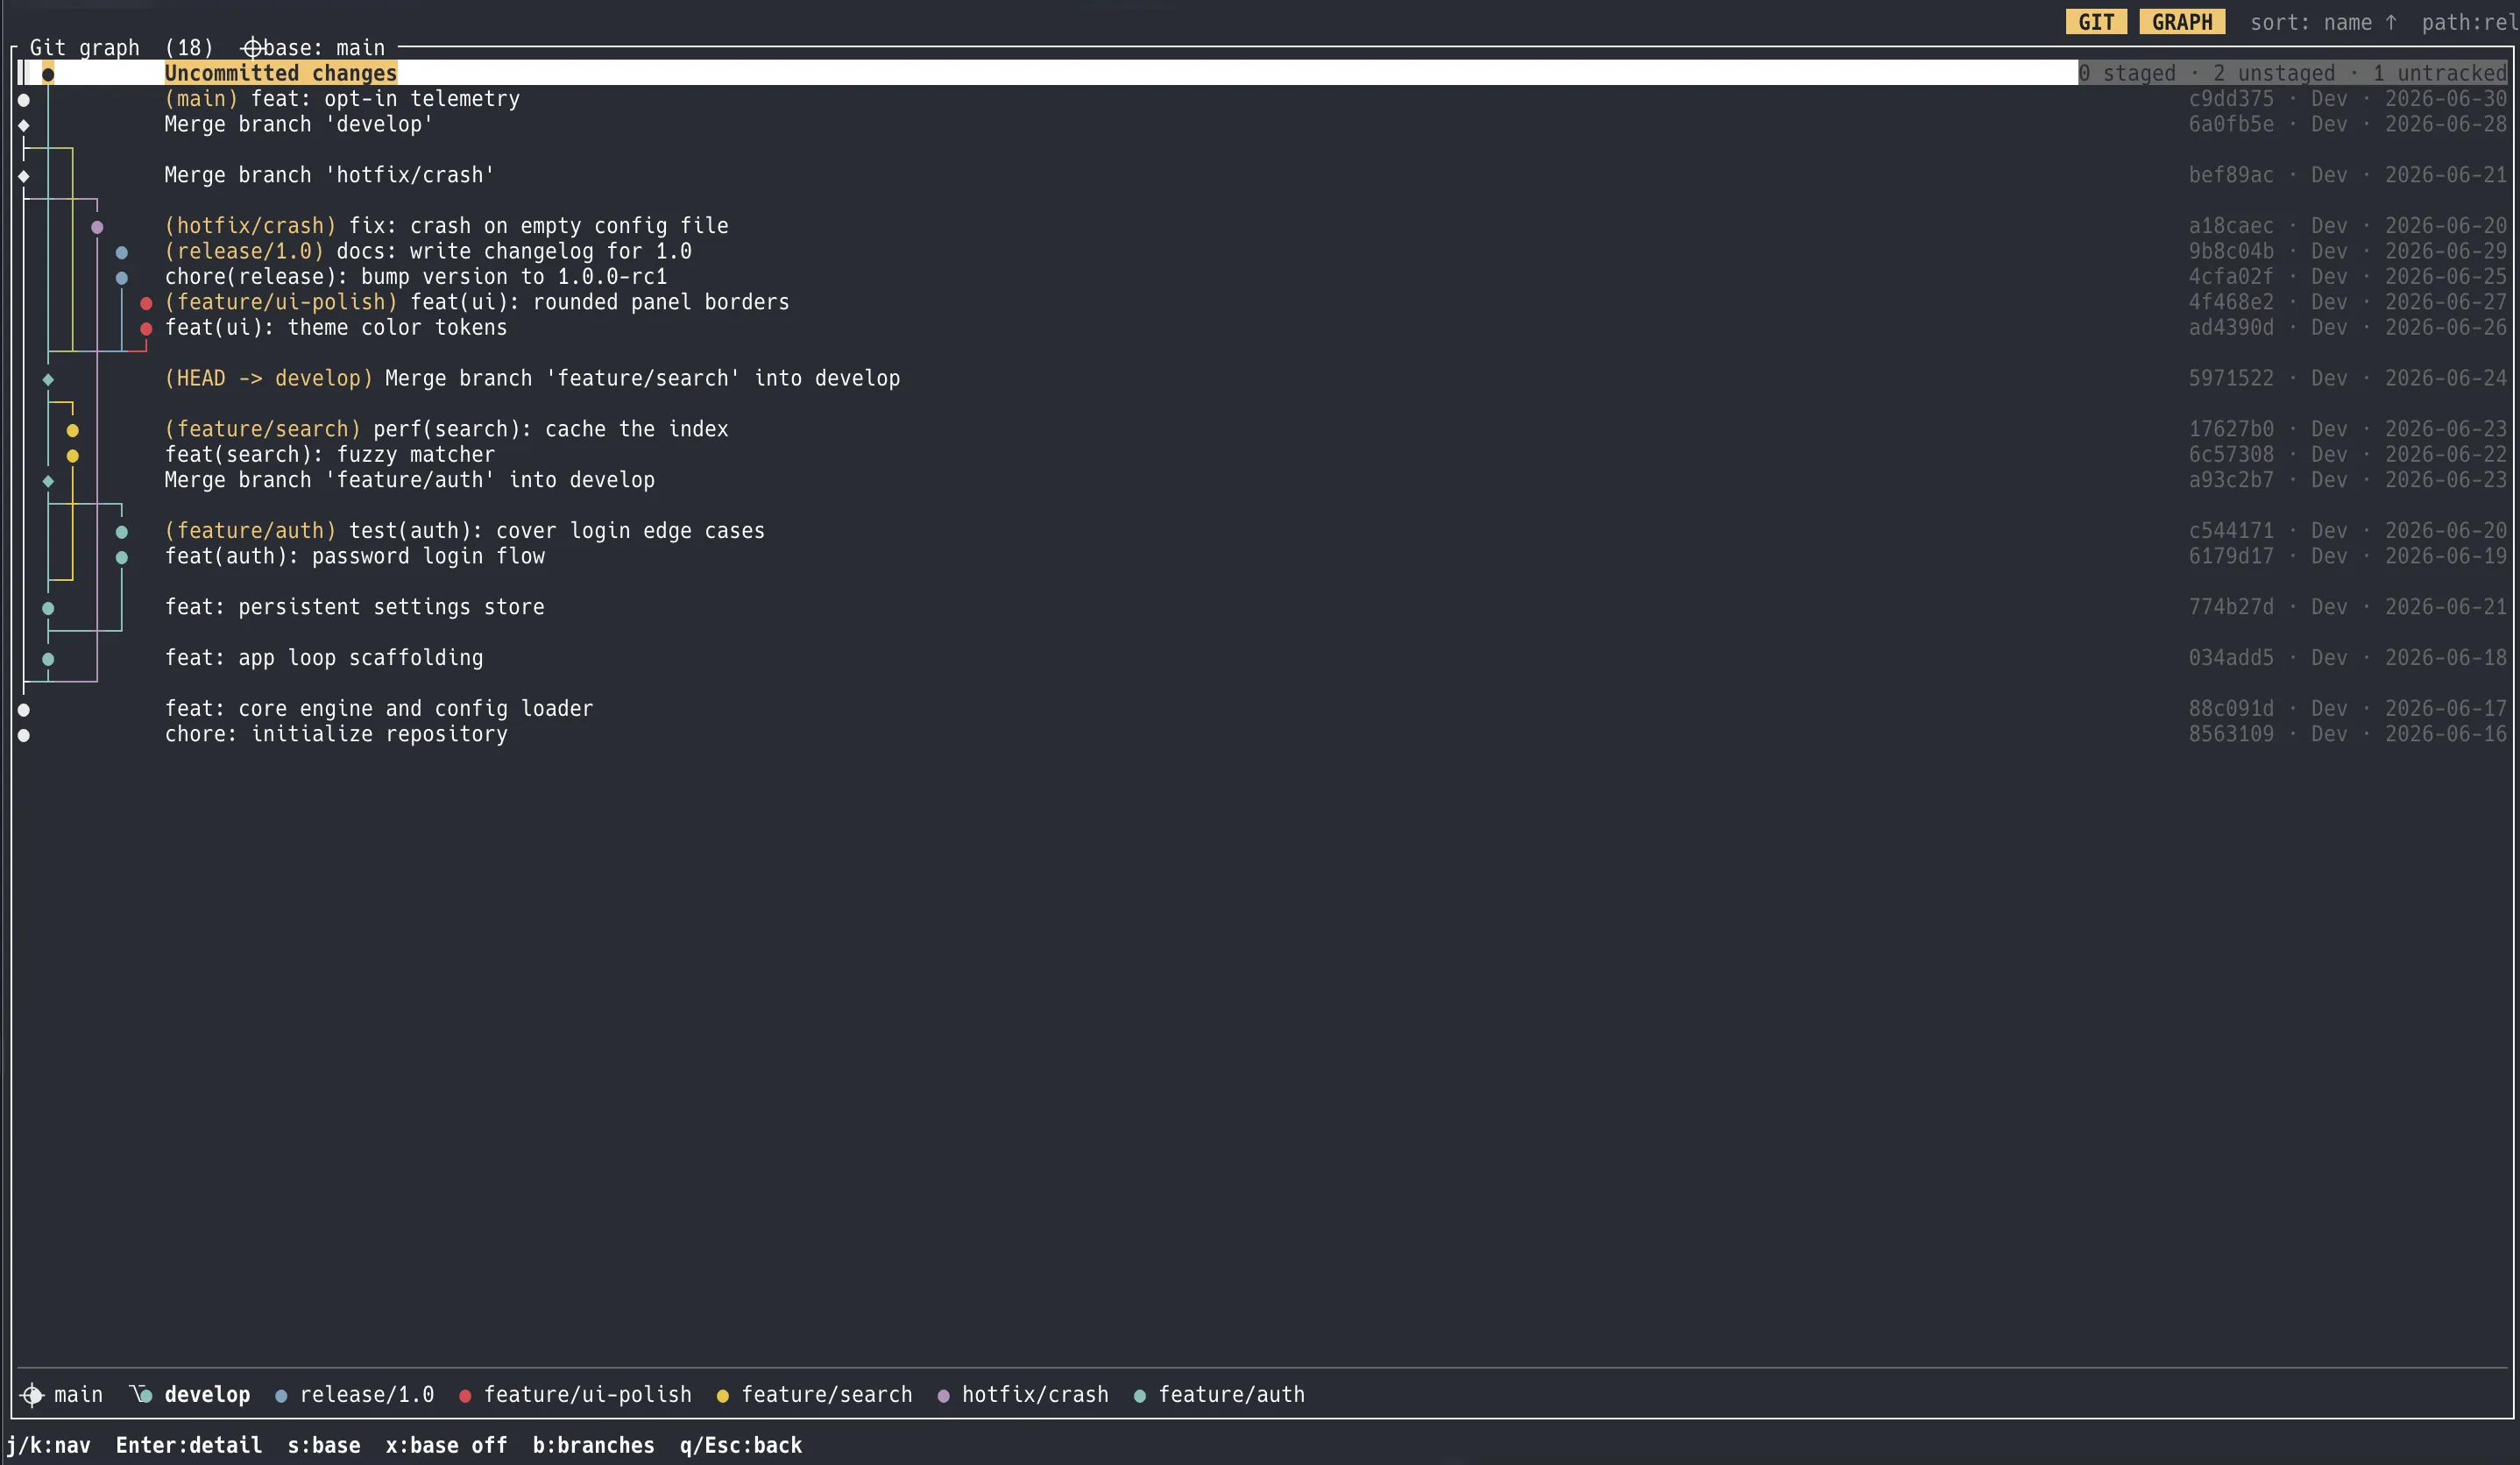Image resolution: width=2520 pixels, height=1465 pixels.
Task: Click the GIT mode badge
Action: (x=2096, y=22)
